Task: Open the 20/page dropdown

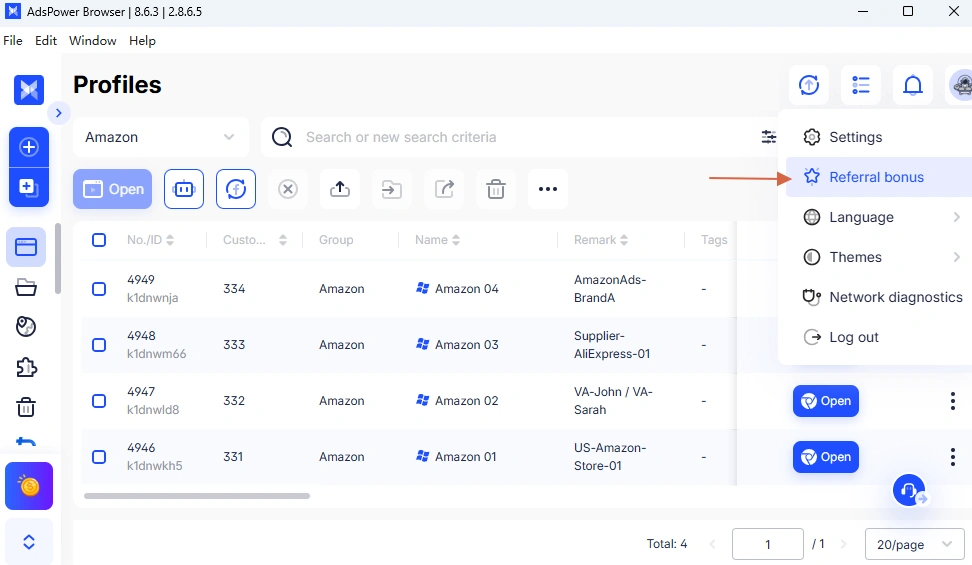Action: click(914, 544)
